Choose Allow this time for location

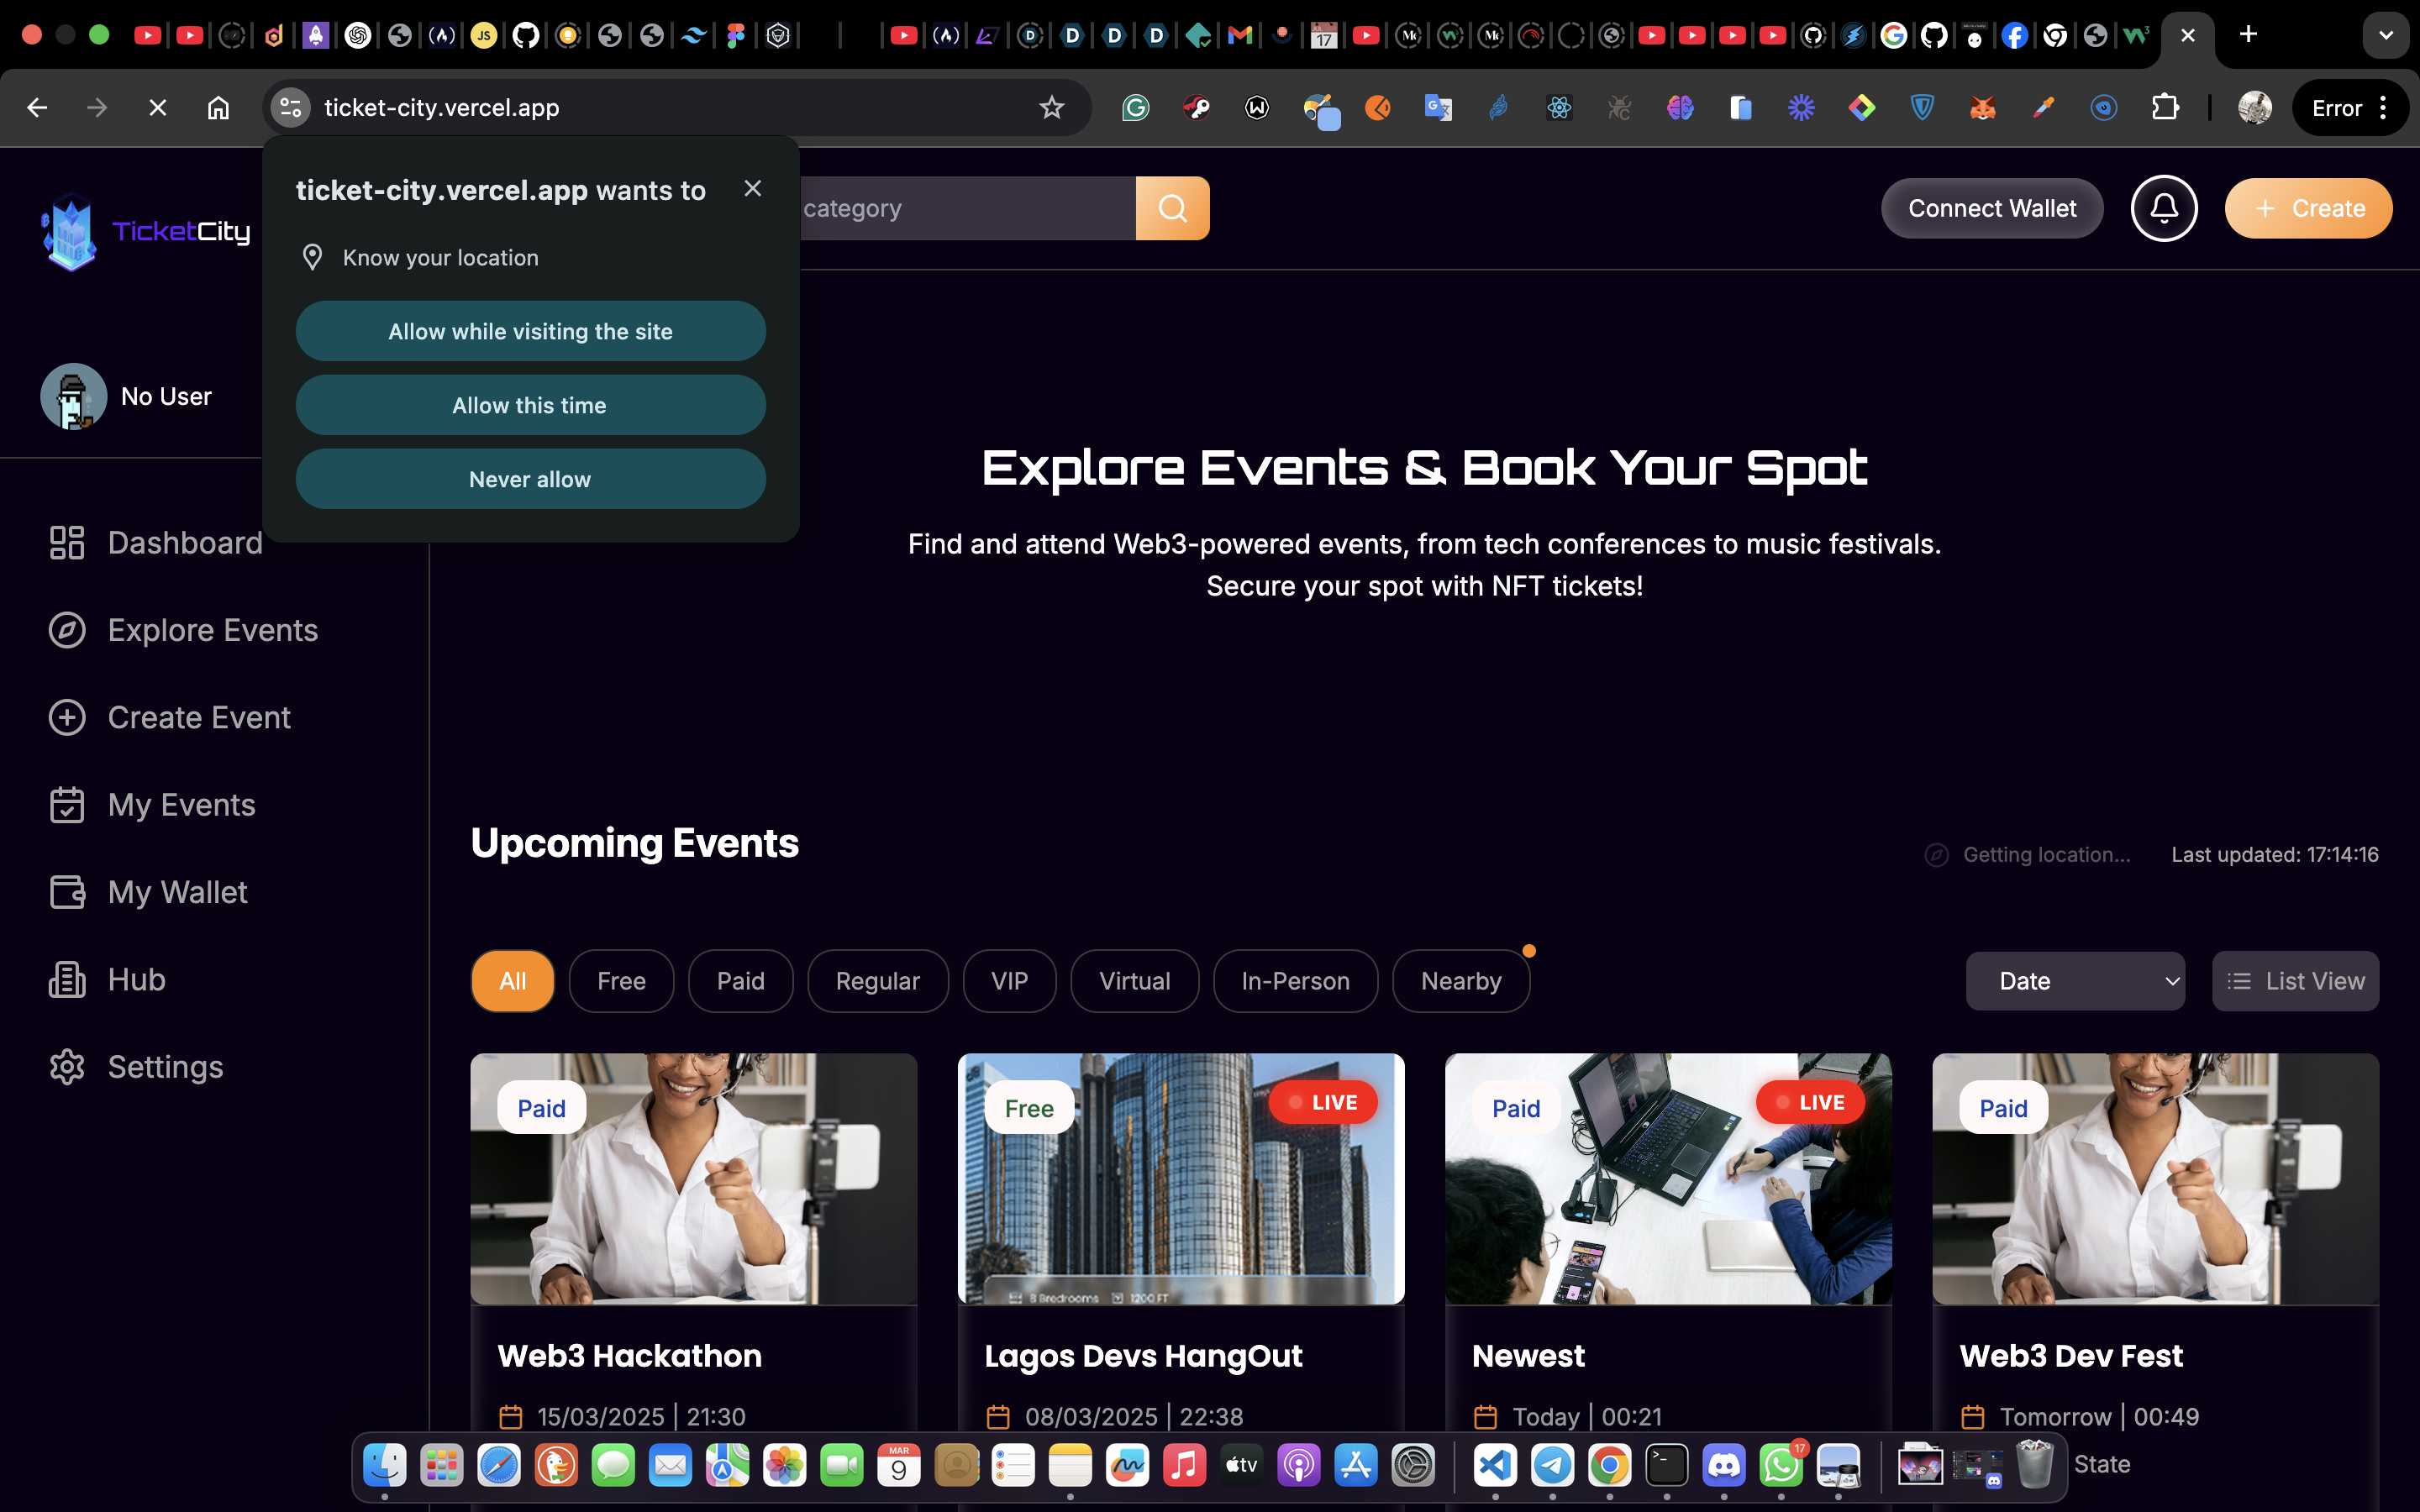(x=530, y=405)
